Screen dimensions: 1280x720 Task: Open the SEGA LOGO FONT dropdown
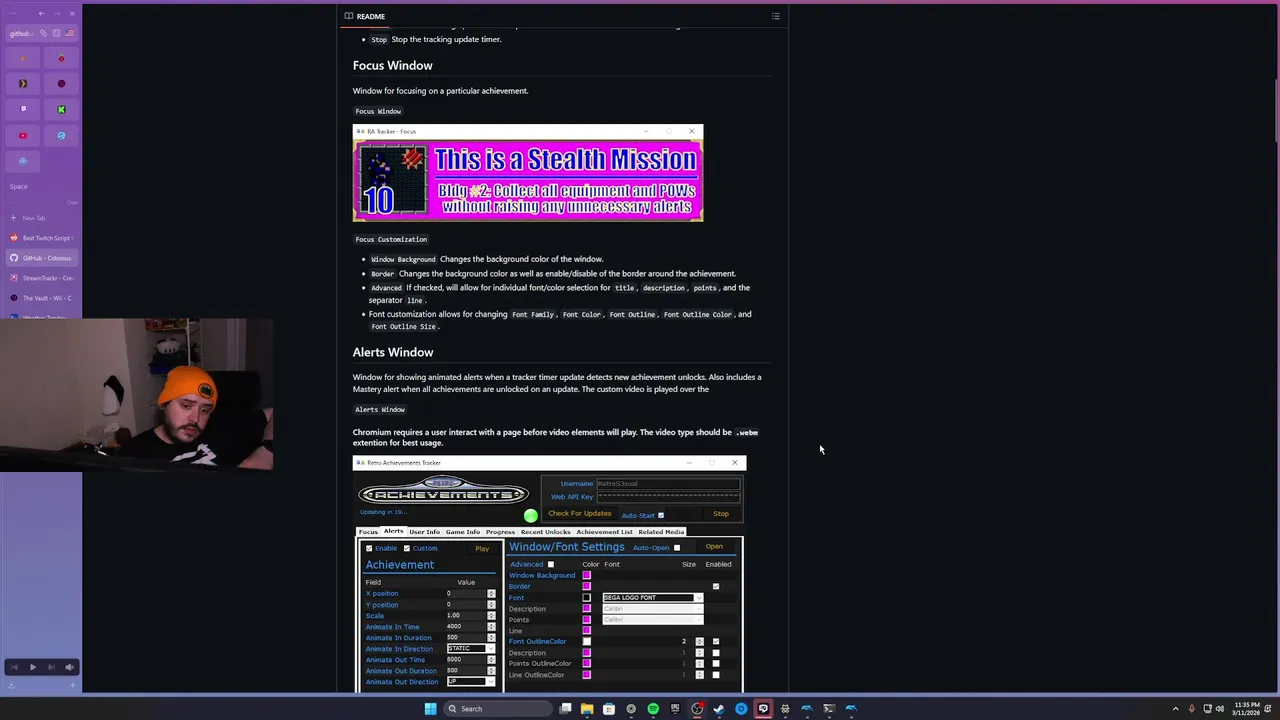point(653,597)
